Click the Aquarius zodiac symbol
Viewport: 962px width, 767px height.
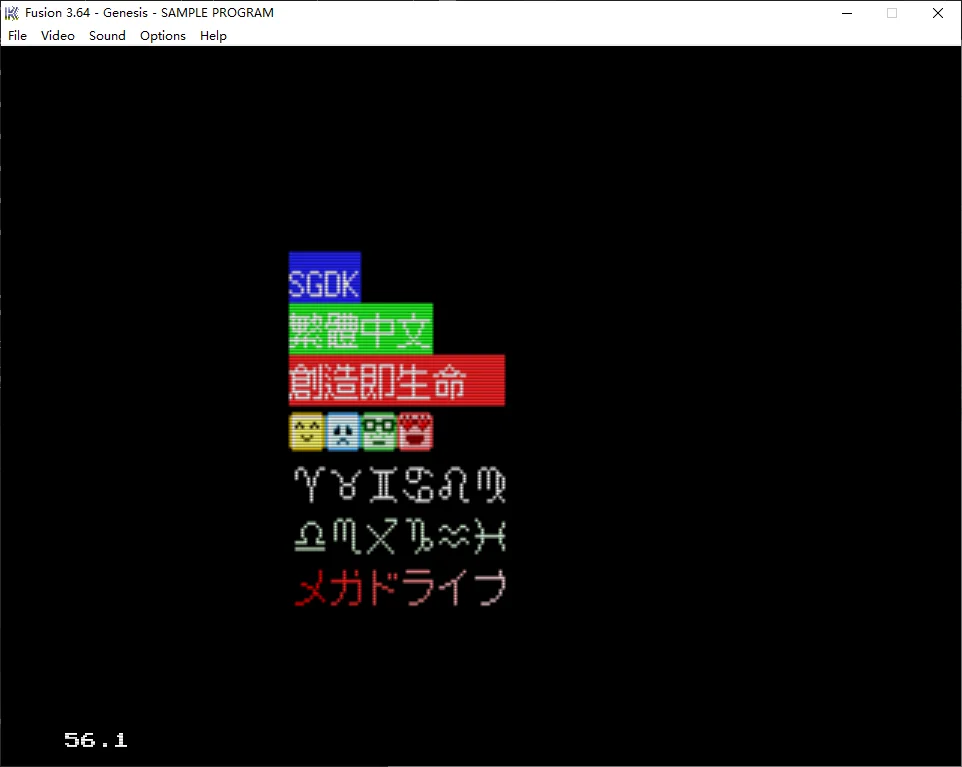pyautogui.click(x=455, y=536)
